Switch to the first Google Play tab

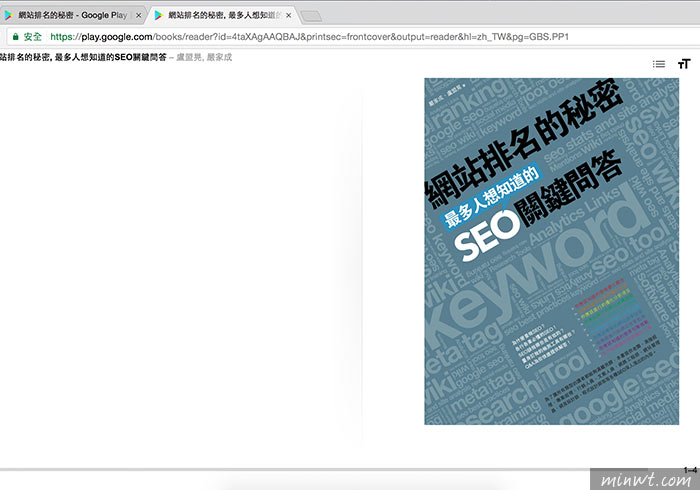(x=72, y=15)
